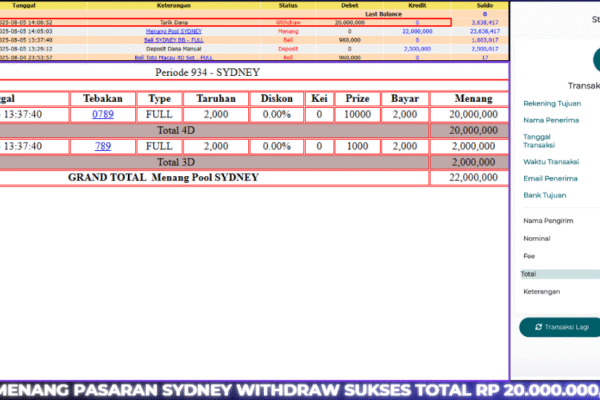Click the 1000 prize in 789 row
The width and height of the screenshot is (600, 400).
point(357,146)
